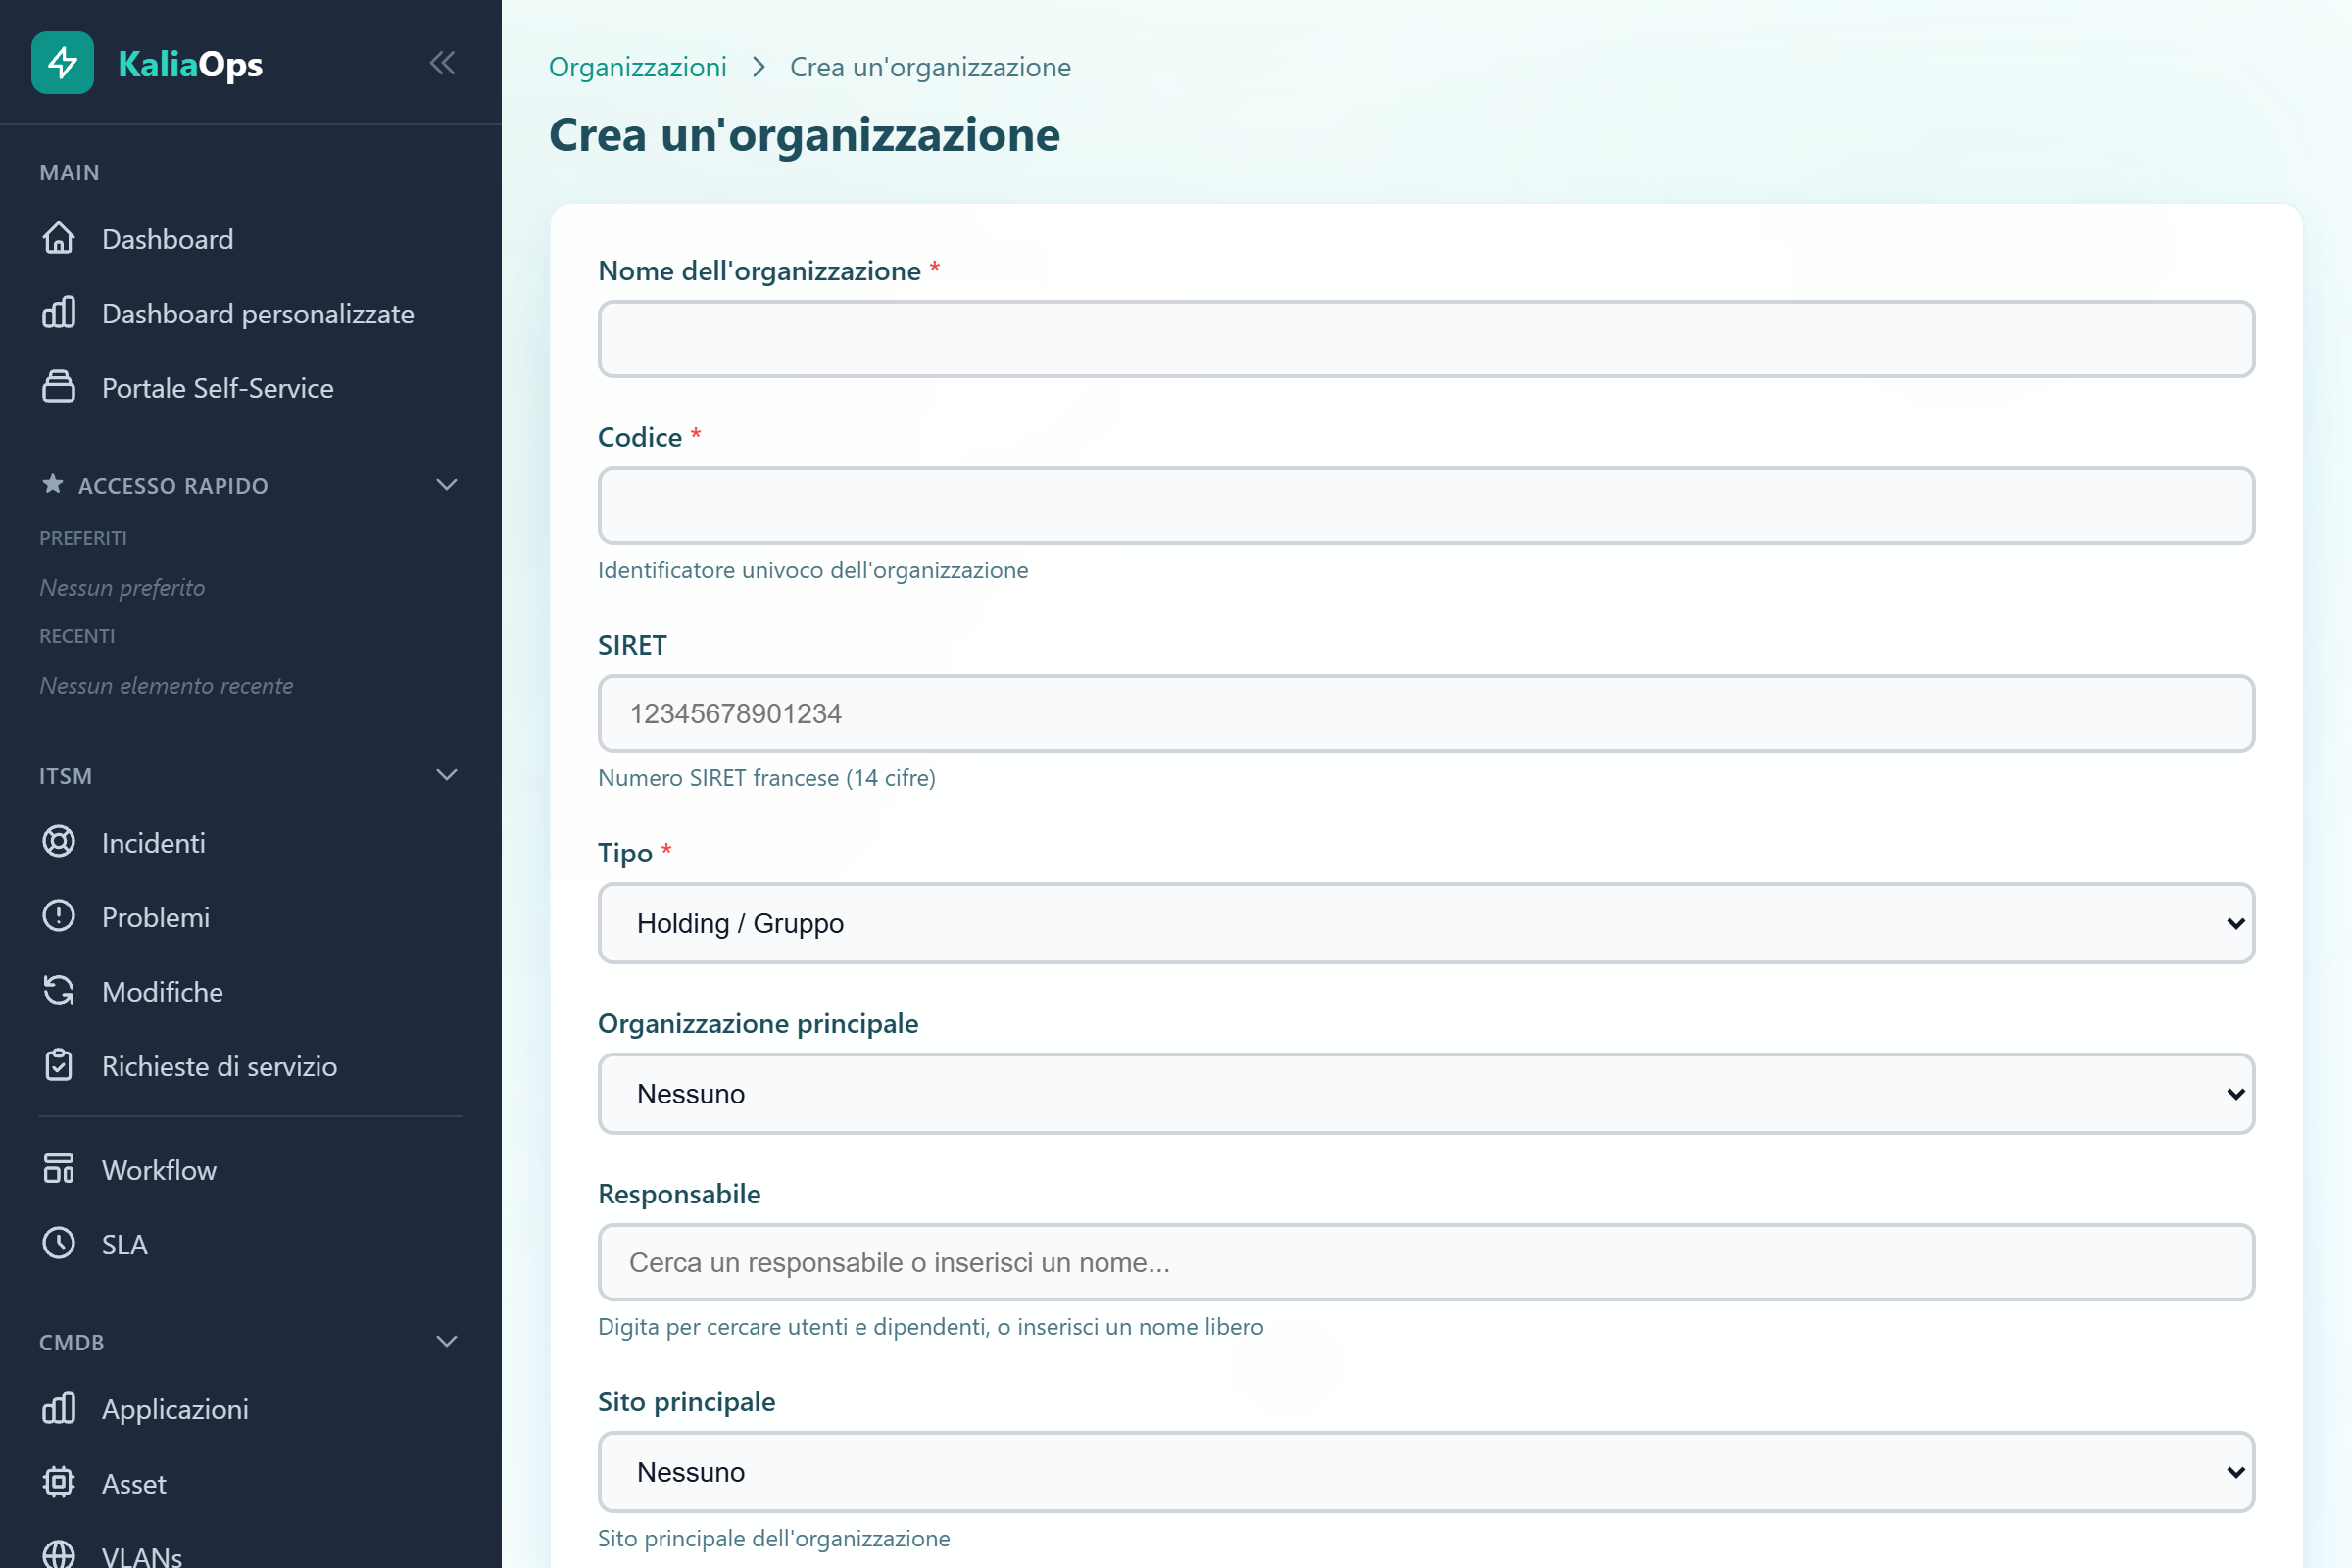2352x1568 pixels.
Task: Click the SLA clock icon
Action: (x=59, y=1243)
